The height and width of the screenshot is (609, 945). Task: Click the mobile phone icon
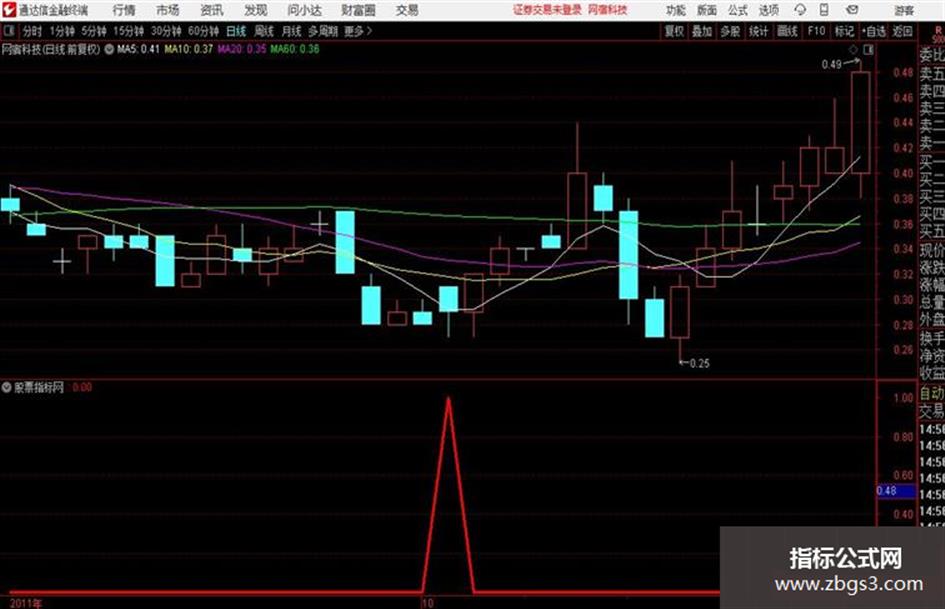pos(824,10)
